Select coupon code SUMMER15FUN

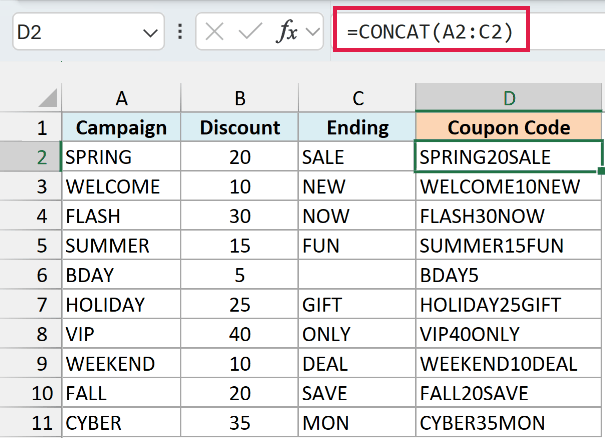click(509, 245)
